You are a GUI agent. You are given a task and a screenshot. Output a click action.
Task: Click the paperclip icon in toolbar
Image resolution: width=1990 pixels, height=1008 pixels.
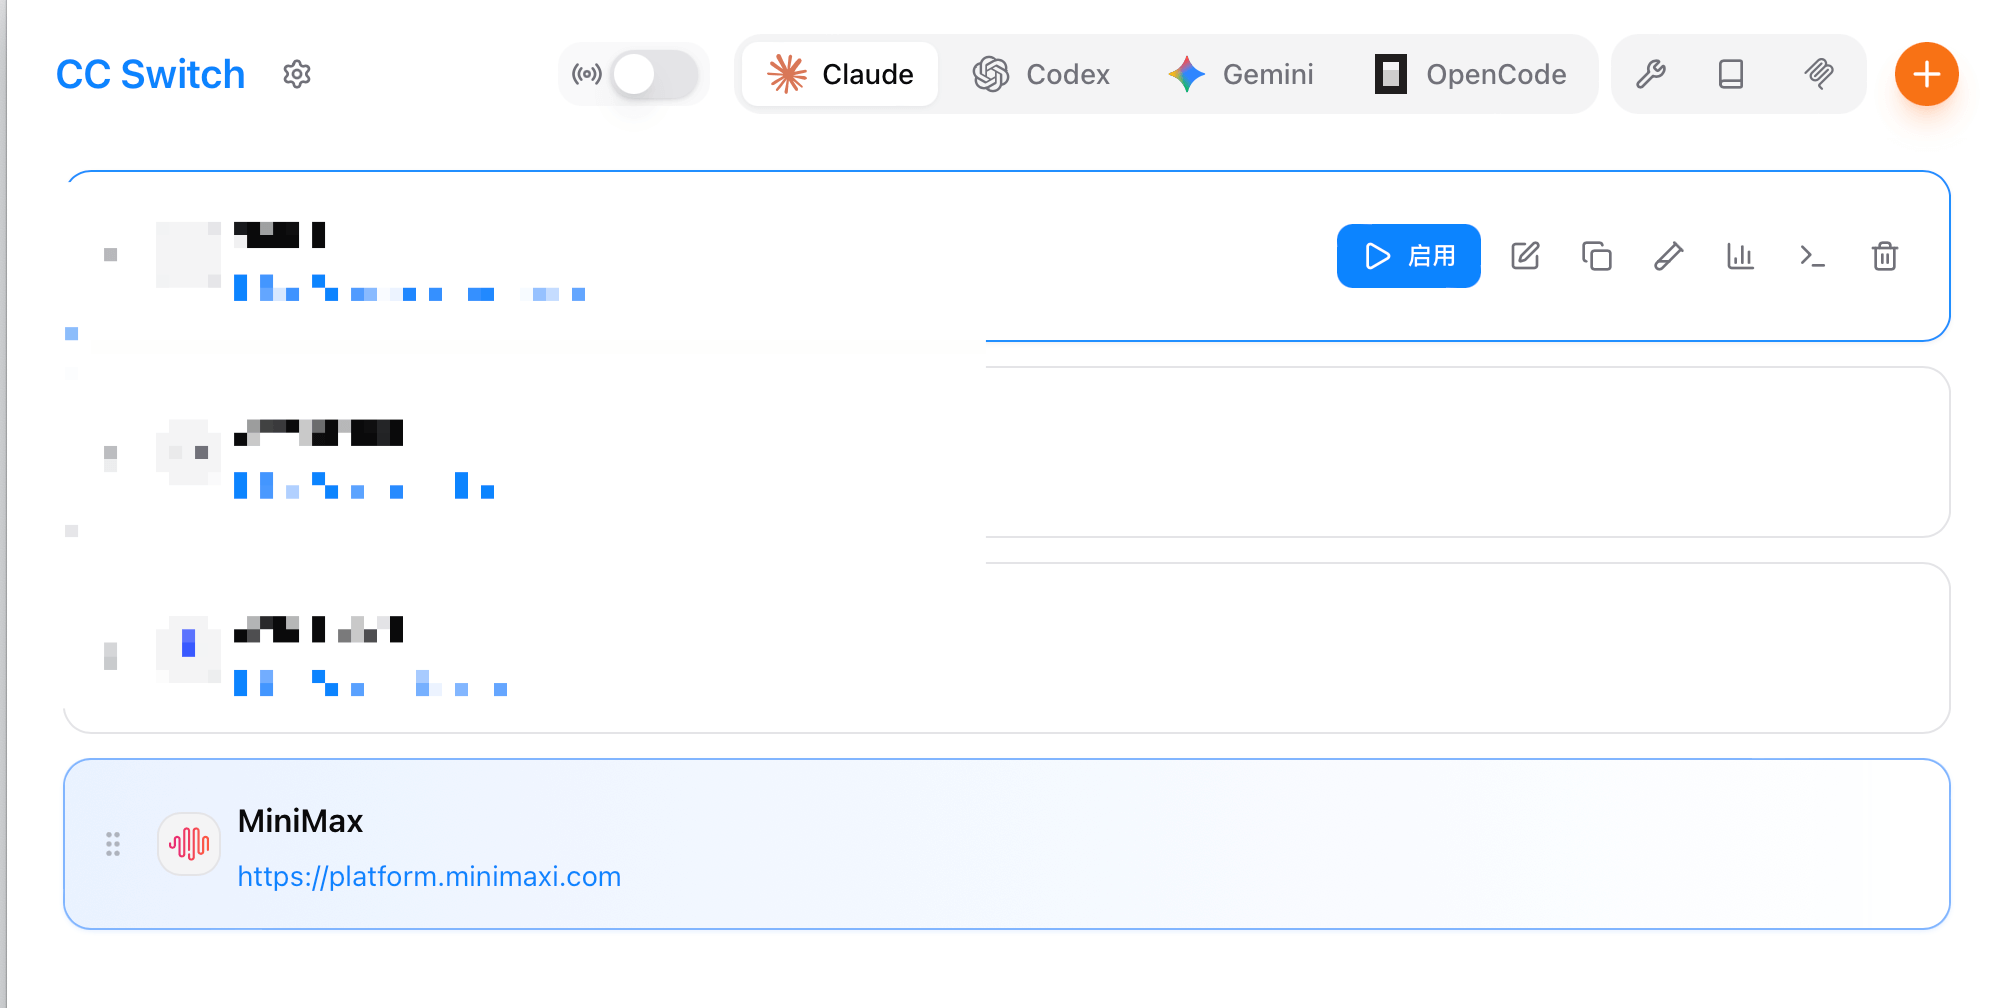1819,74
